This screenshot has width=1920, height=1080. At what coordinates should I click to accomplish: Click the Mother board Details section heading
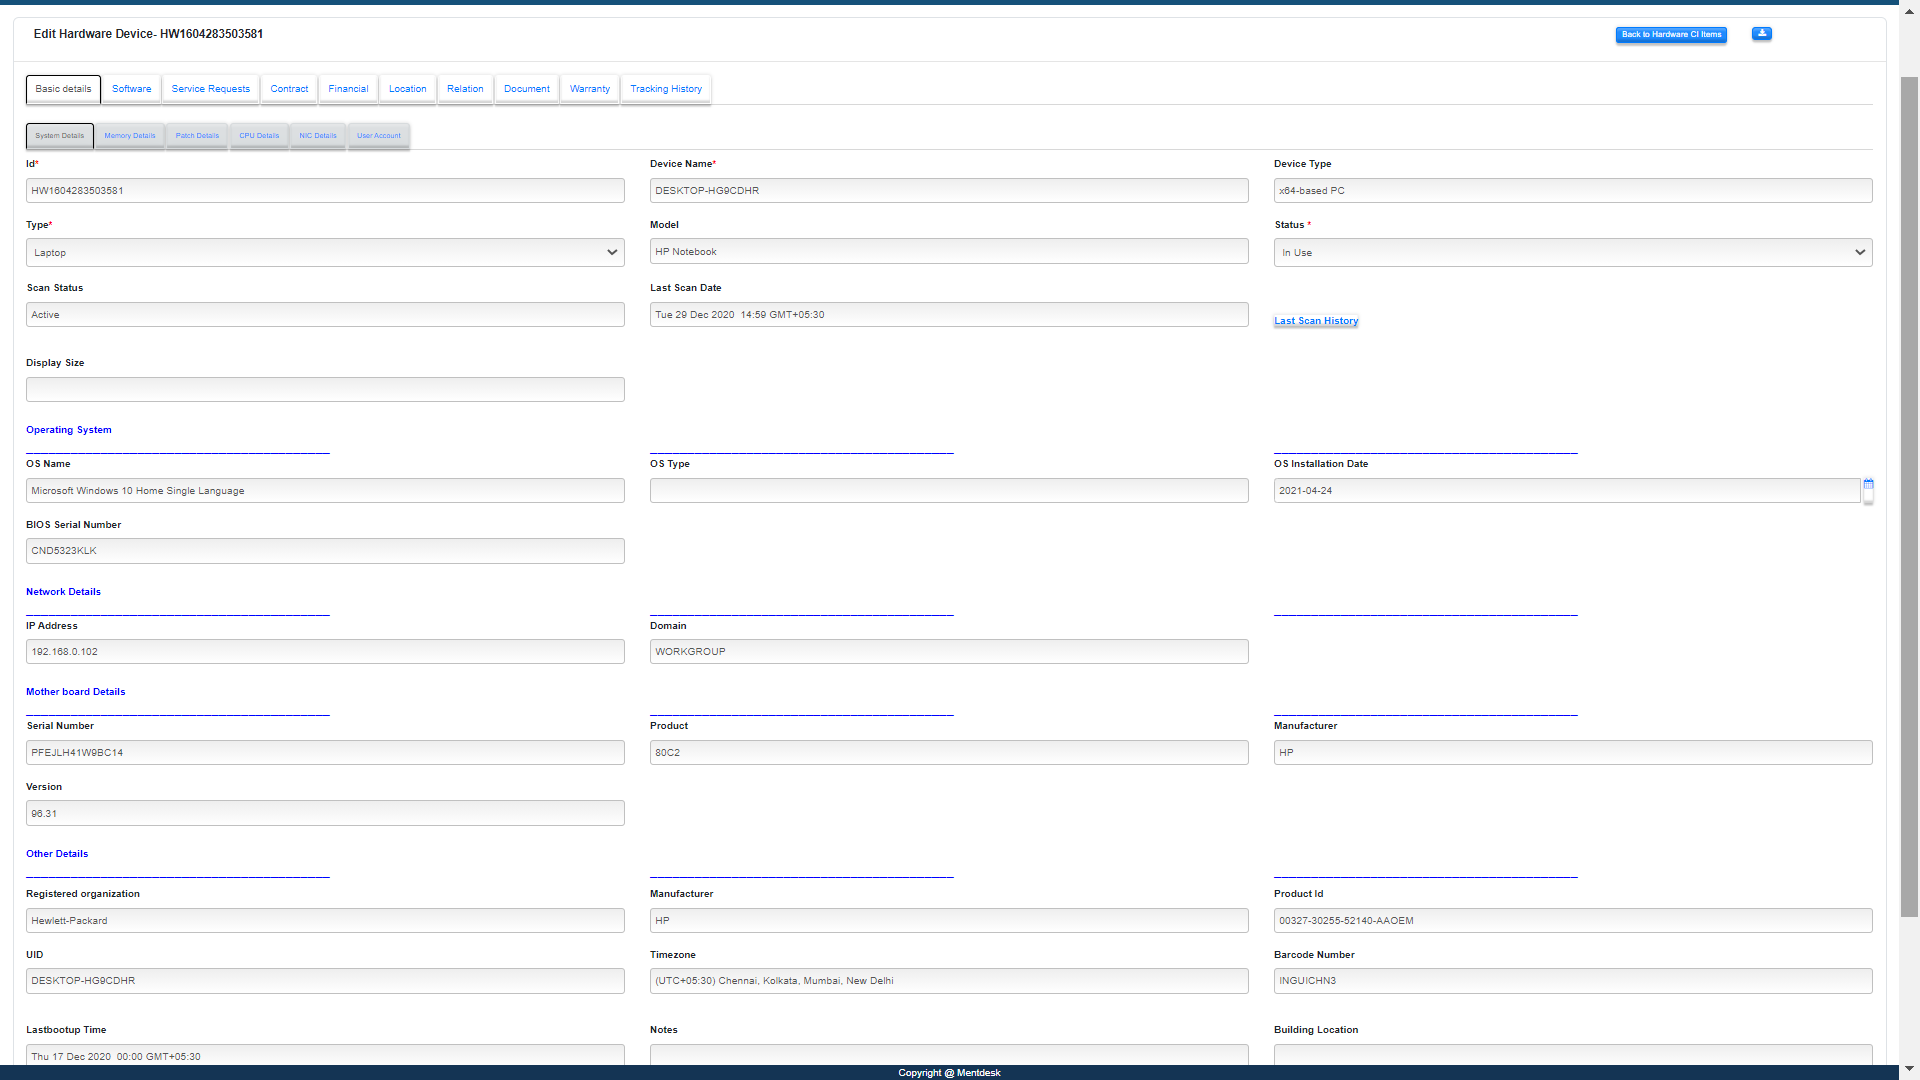point(76,692)
